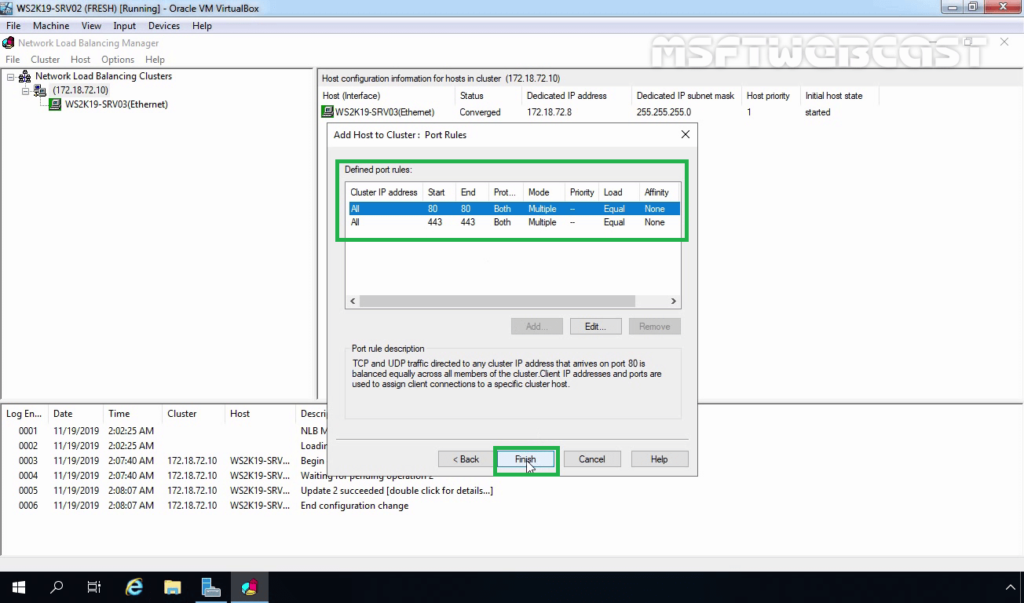Click host status icon in host configuration list
This screenshot has height=603, width=1024.
[327, 112]
